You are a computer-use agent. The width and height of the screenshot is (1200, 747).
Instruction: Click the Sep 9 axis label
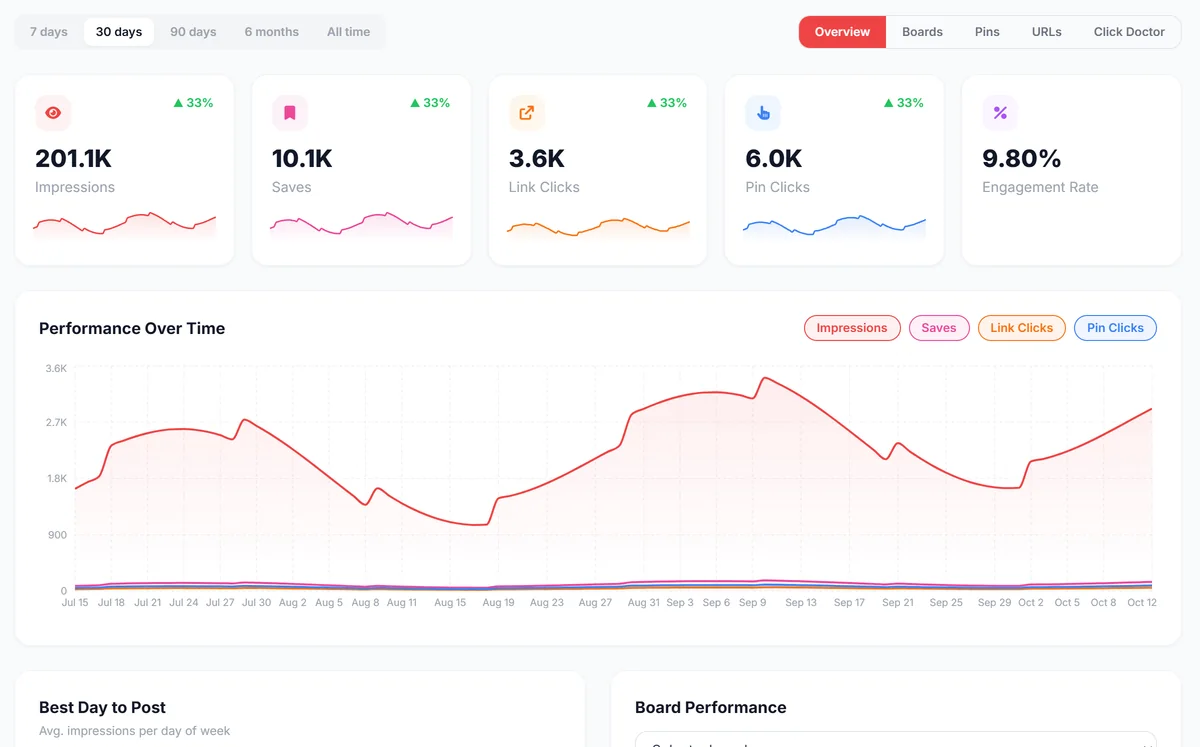click(x=753, y=603)
